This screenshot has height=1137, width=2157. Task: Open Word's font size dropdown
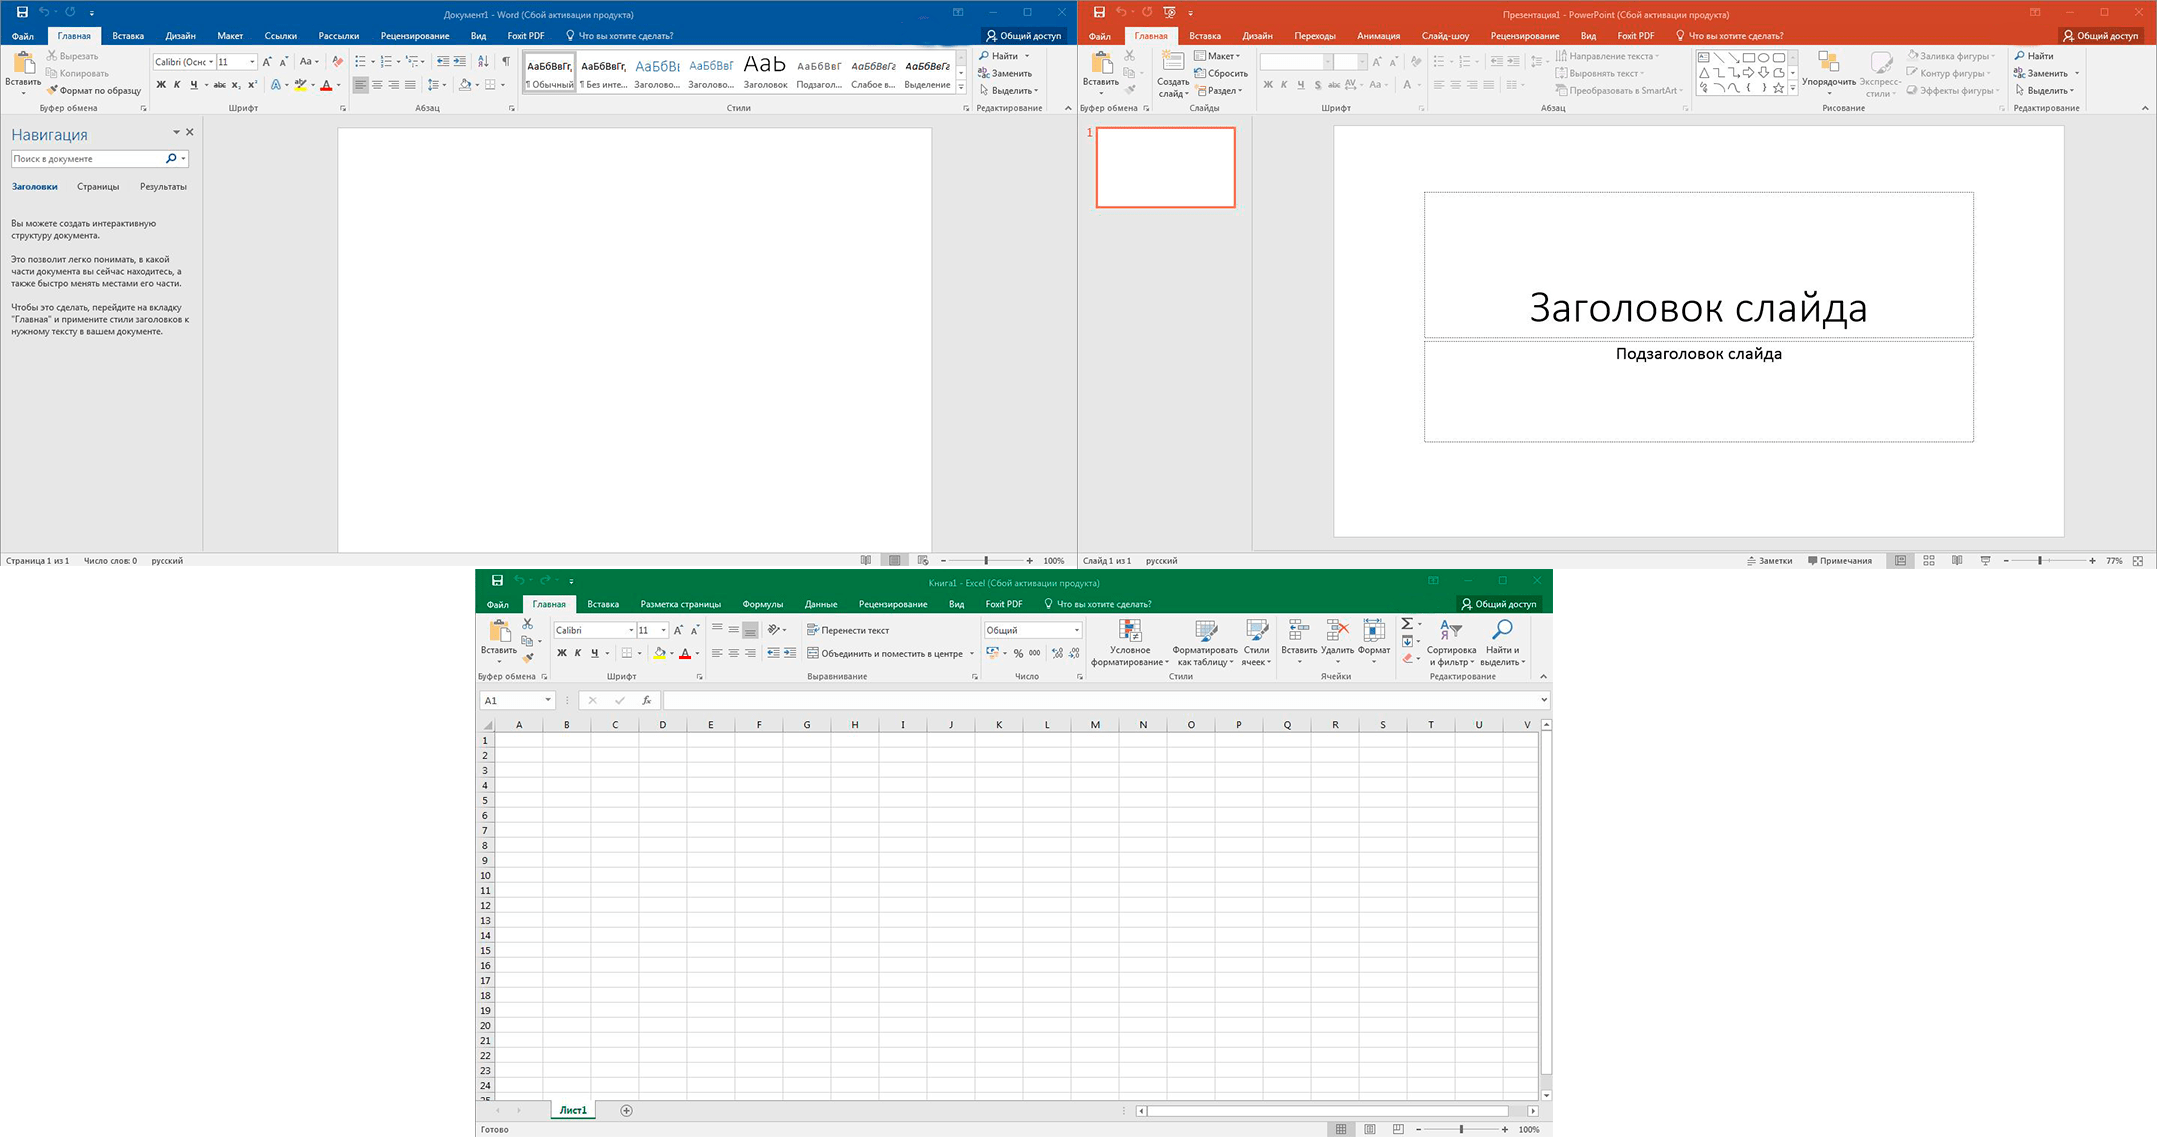pyautogui.click(x=252, y=62)
